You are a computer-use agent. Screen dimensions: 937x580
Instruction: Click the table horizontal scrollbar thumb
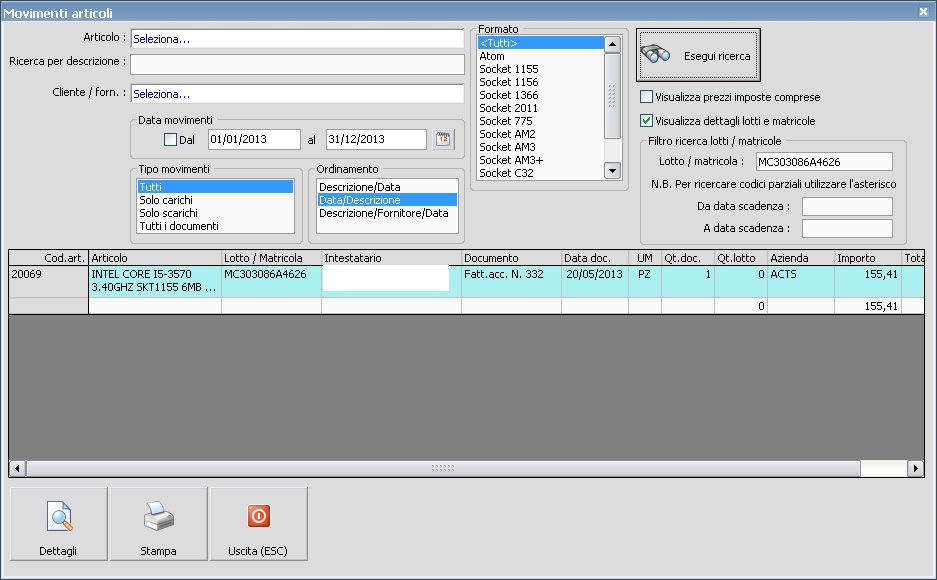pos(443,468)
